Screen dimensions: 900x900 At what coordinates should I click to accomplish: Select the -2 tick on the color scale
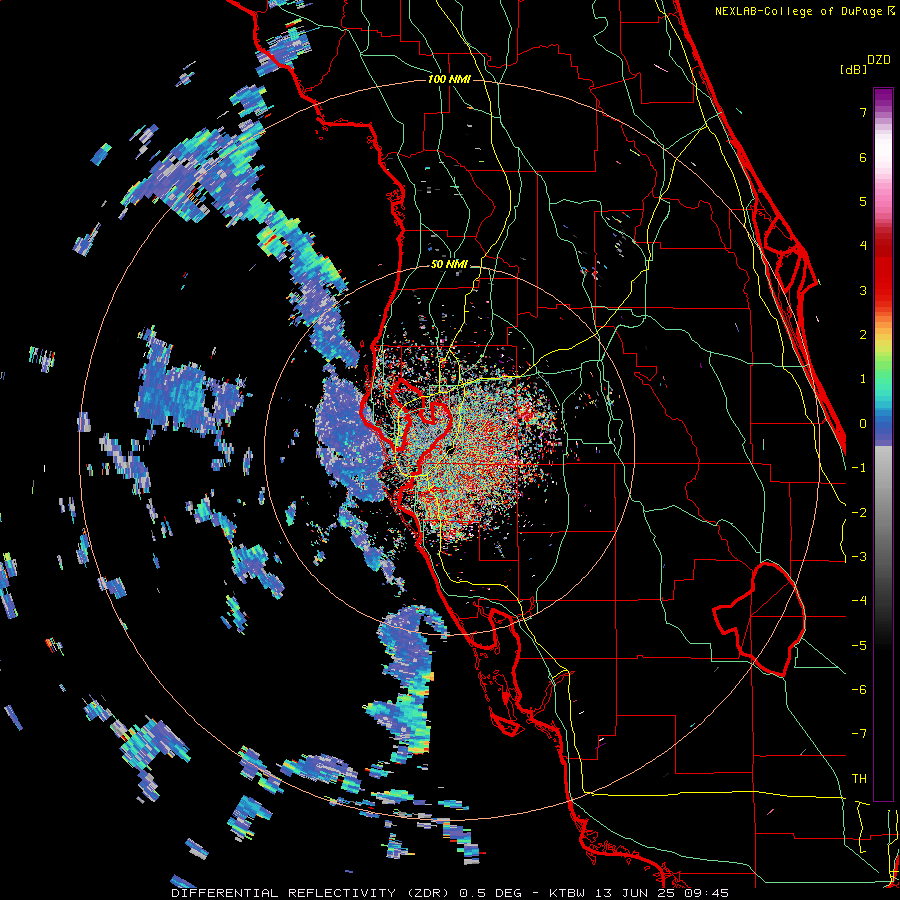tap(859, 513)
